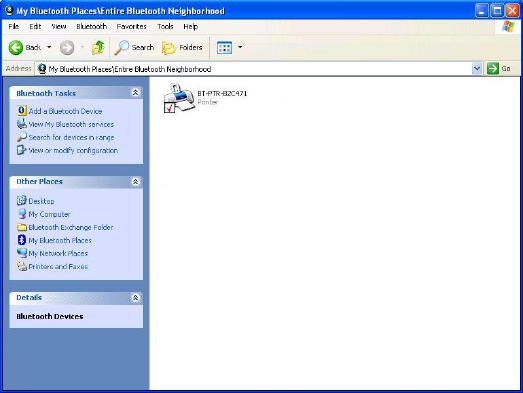
Task: Collapse the Other Places panel
Action: pyautogui.click(x=135, y=181)
